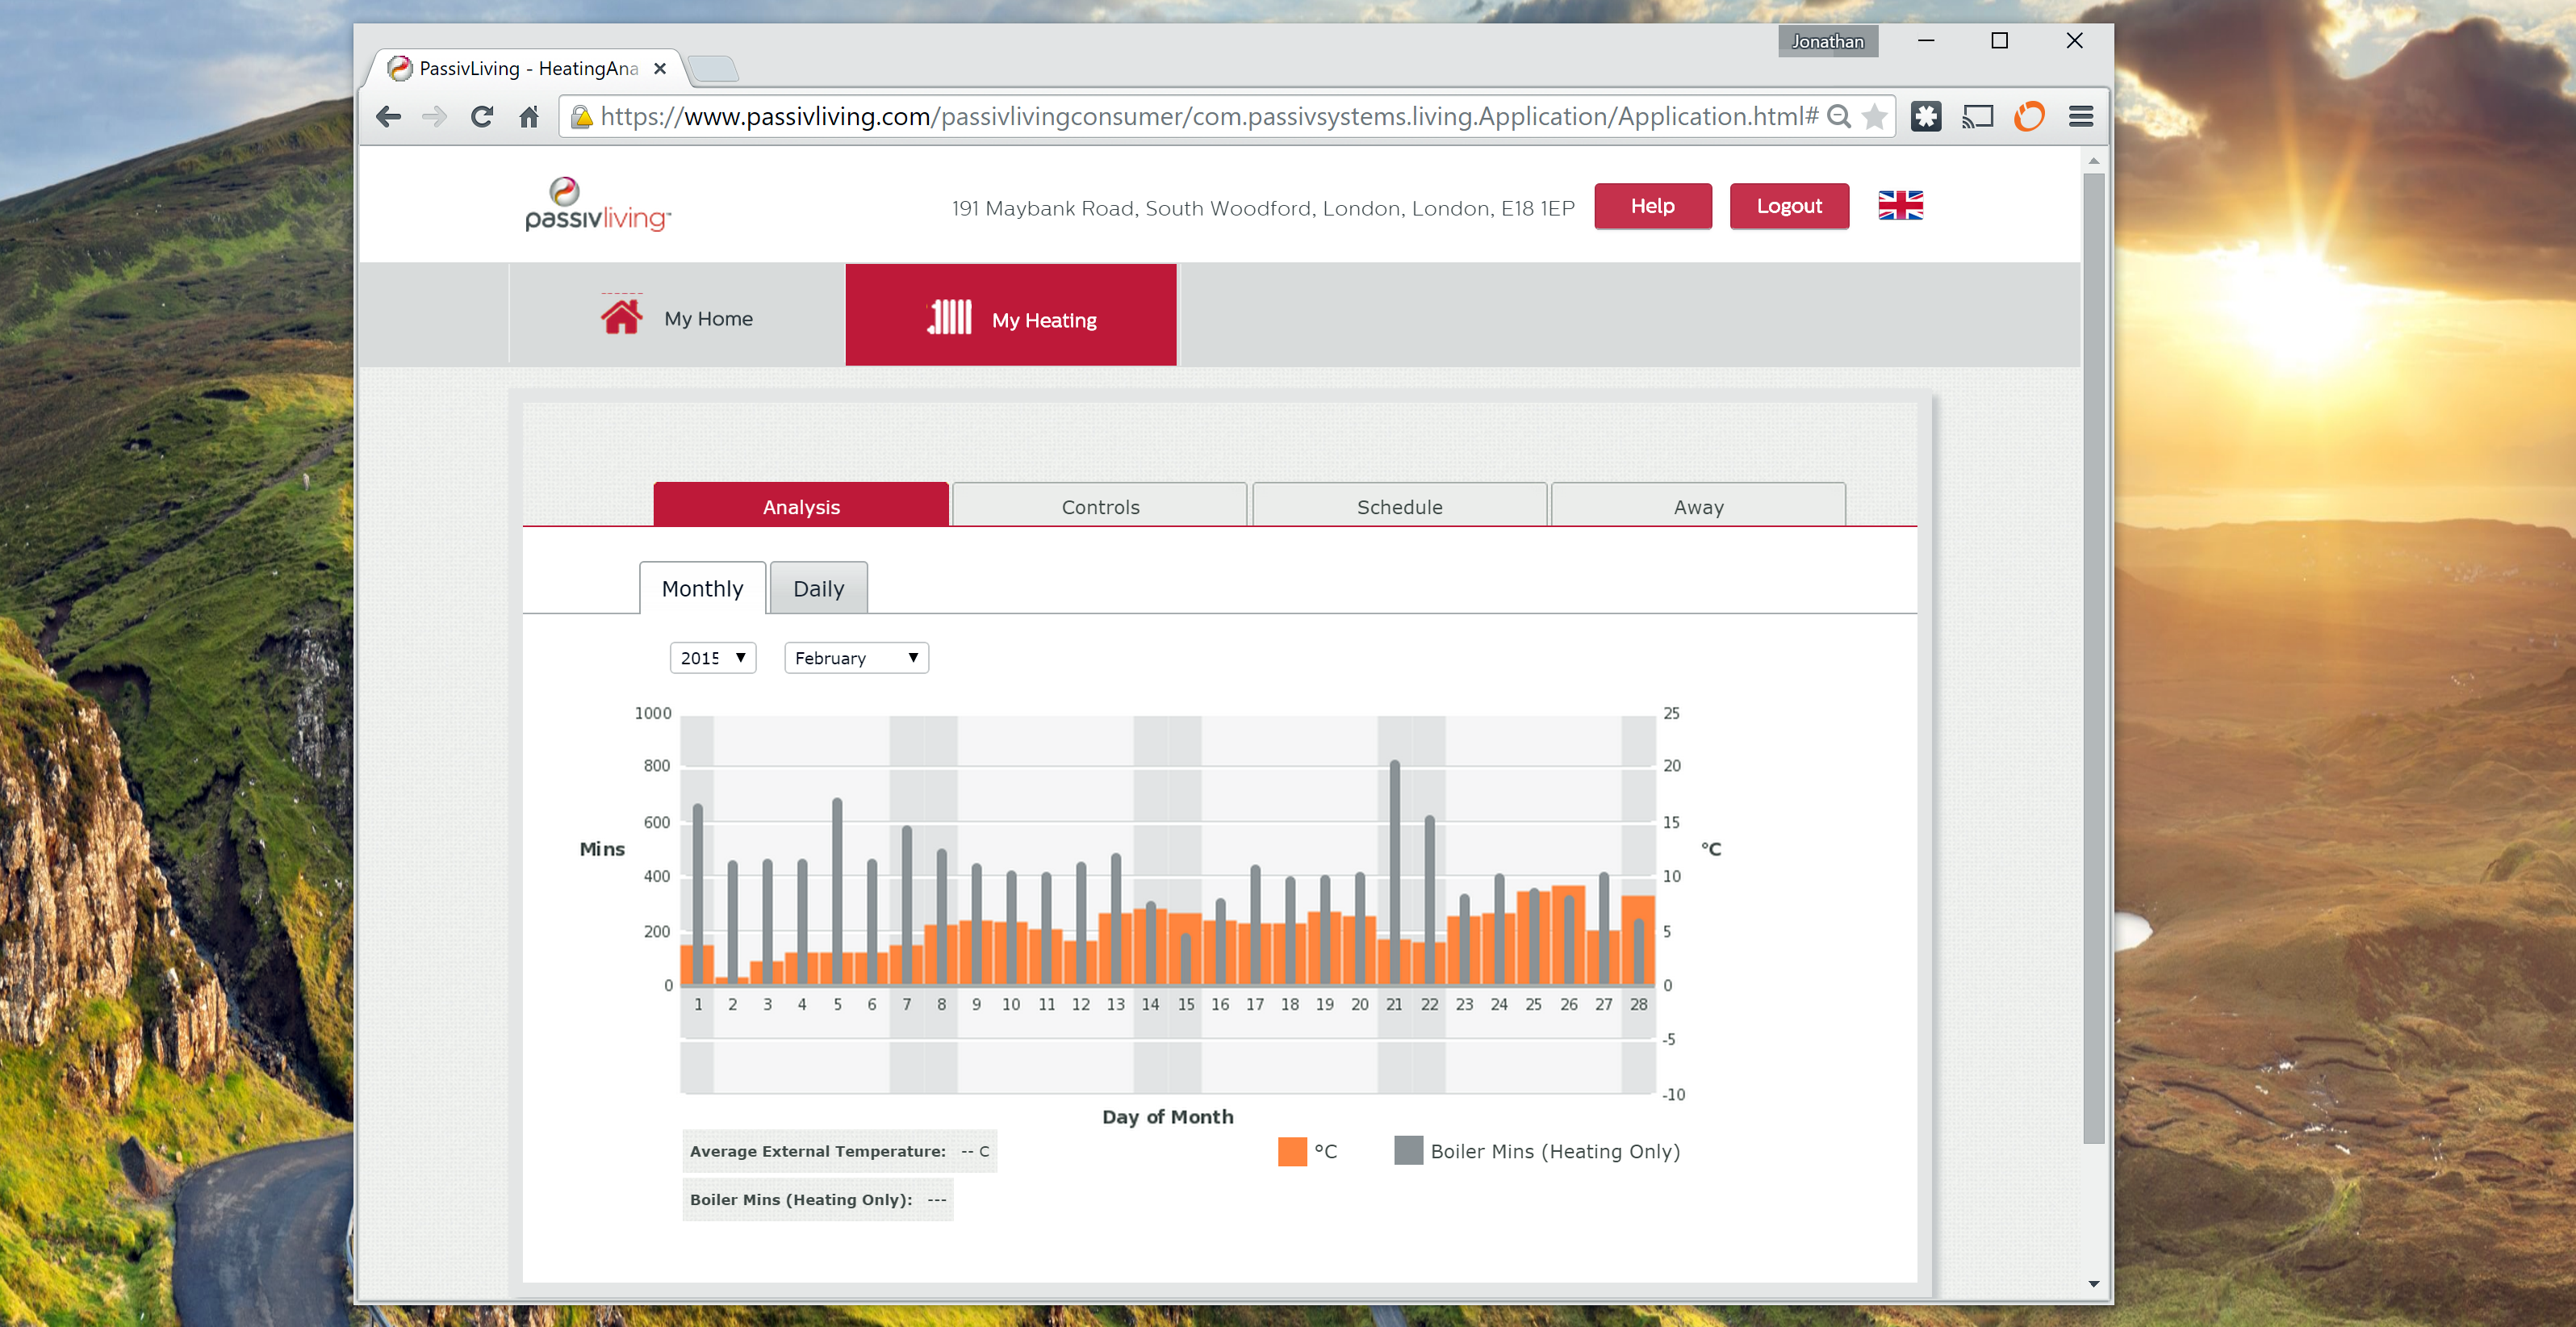Close the PassivLiving browser tab
2576x1327 pixels.
[660, 69]
